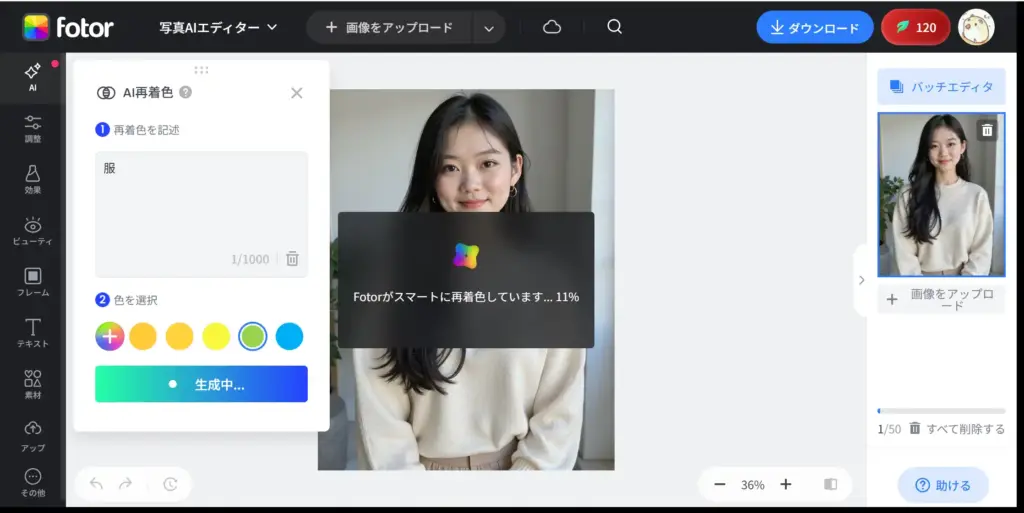Open the 素材 elements sidebar tool
This screenshot has width=1024, height=513.
[x=32, y=384]
